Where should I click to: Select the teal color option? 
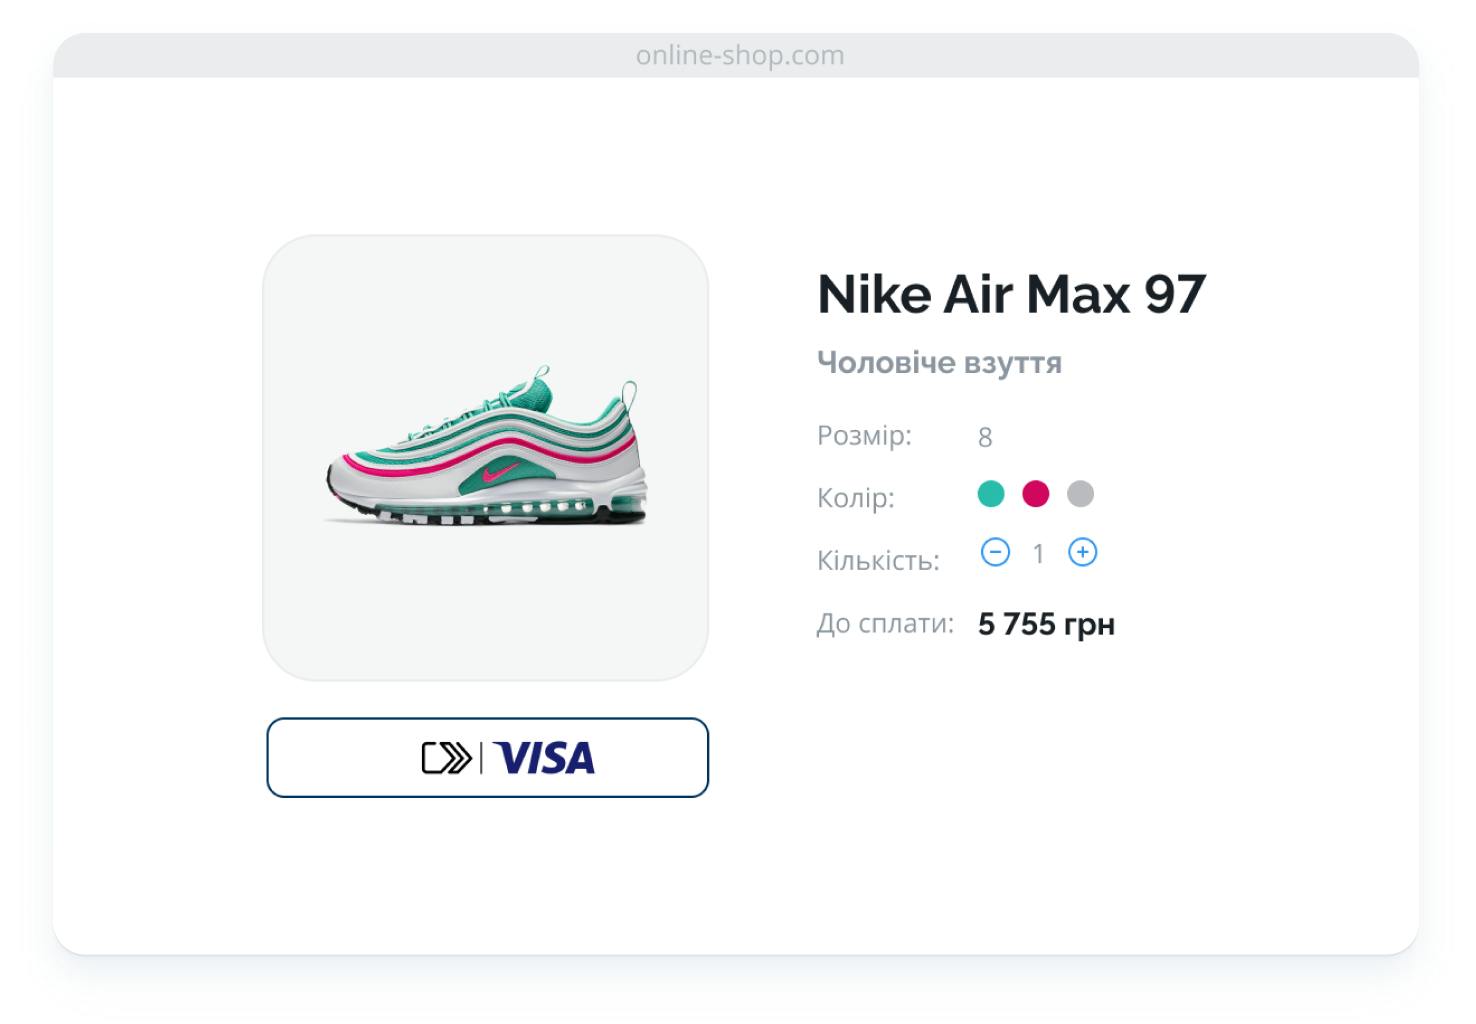point(991,494)
